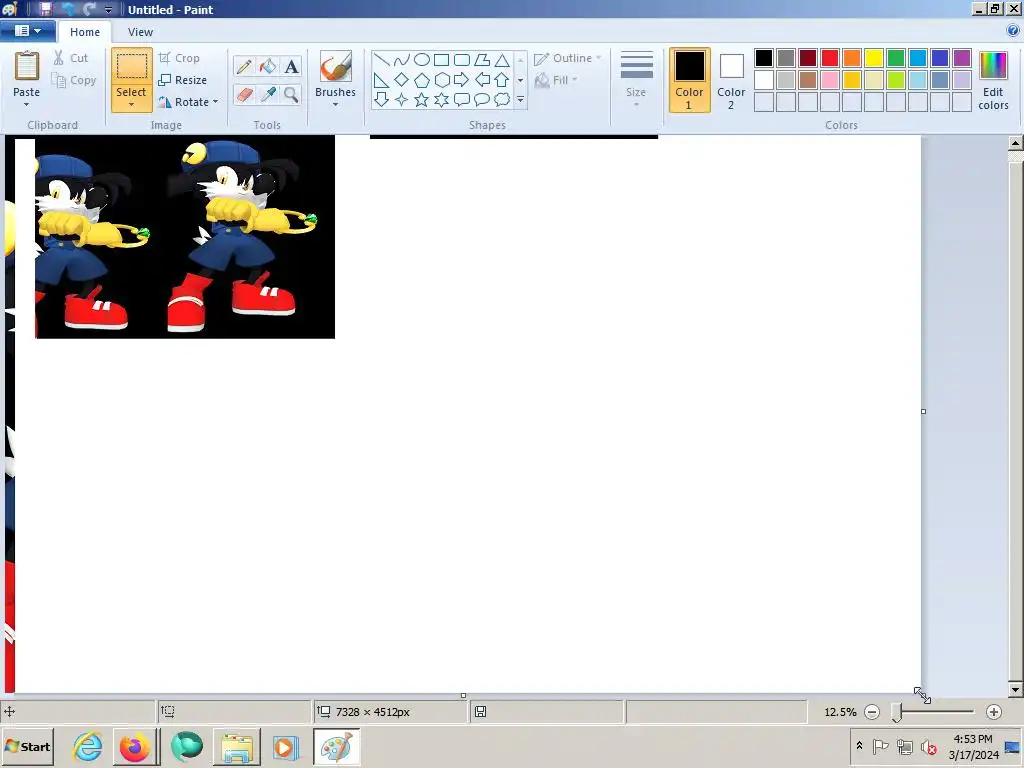This screenshot has width=1024, height=768.
Task: Choose the Hexagon shape
Action: 441,80
